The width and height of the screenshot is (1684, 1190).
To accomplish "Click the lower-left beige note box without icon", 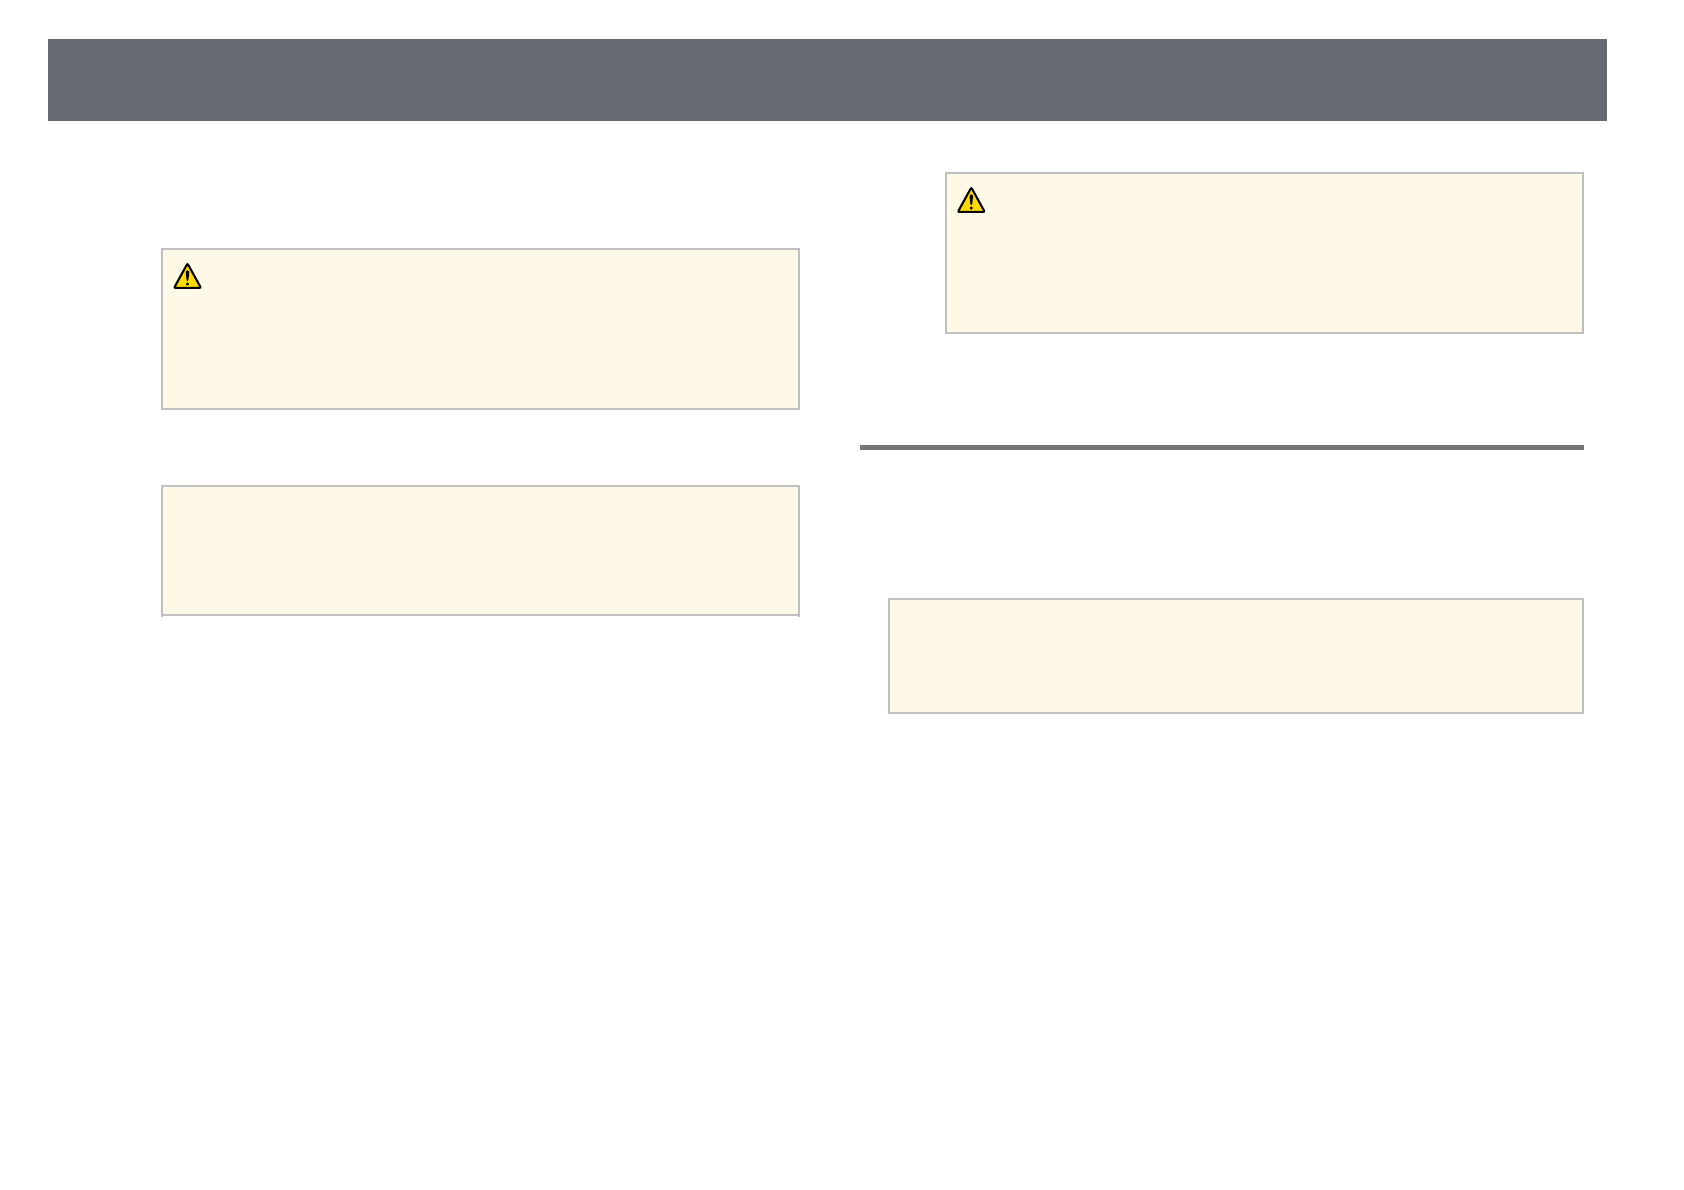I will 480,550.
